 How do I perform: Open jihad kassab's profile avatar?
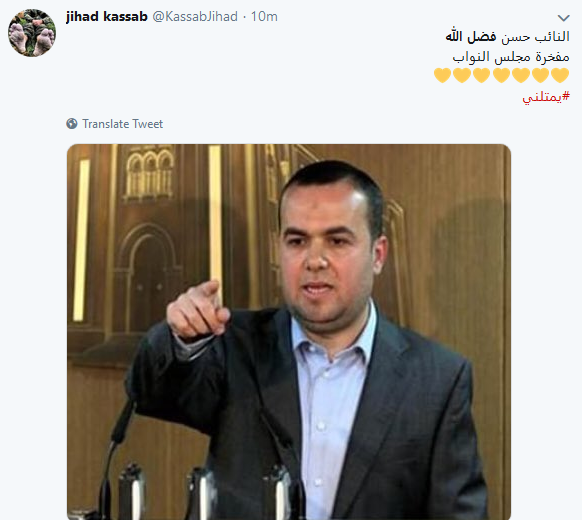tap(32, 33)
